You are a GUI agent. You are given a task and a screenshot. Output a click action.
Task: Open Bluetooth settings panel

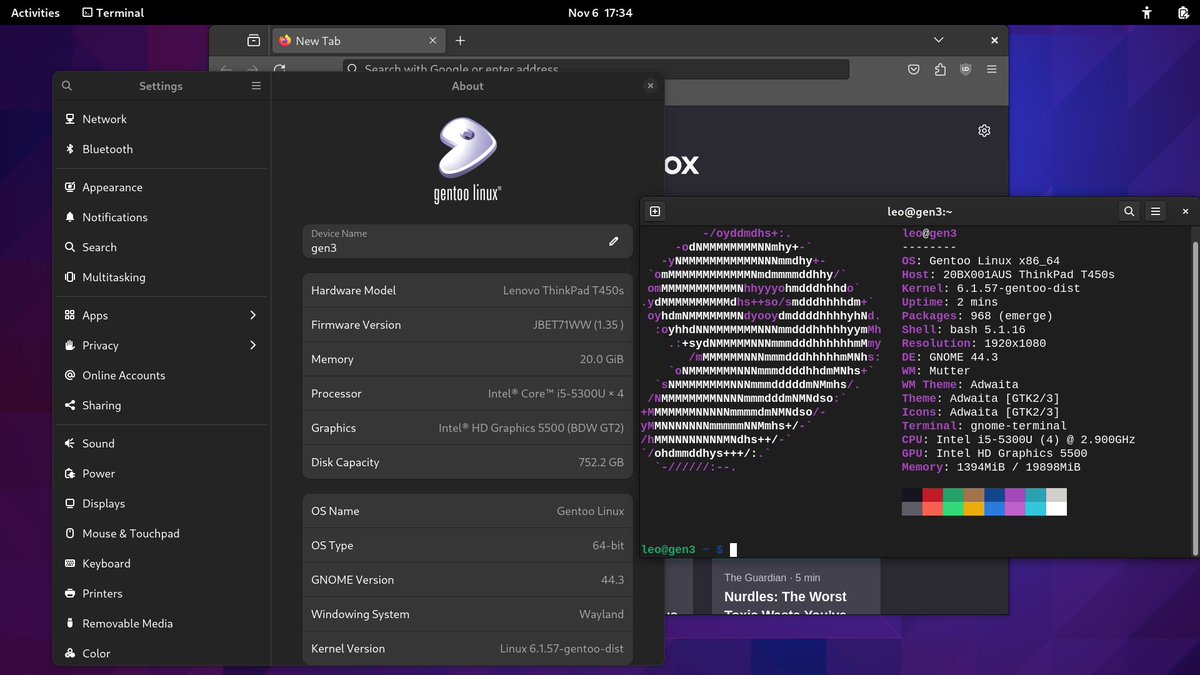(x=161, y=149)
